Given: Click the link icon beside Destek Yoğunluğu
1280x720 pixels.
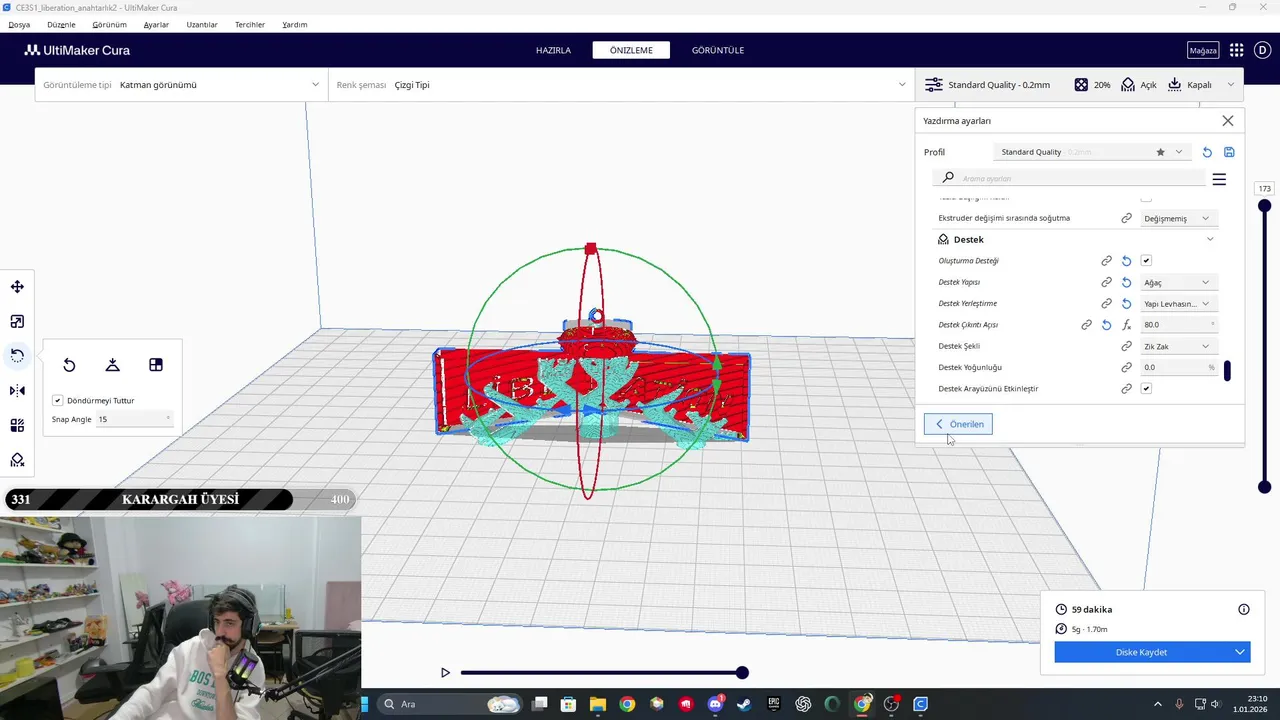Looking at the screenshot, I should (x=1126, y=367).
